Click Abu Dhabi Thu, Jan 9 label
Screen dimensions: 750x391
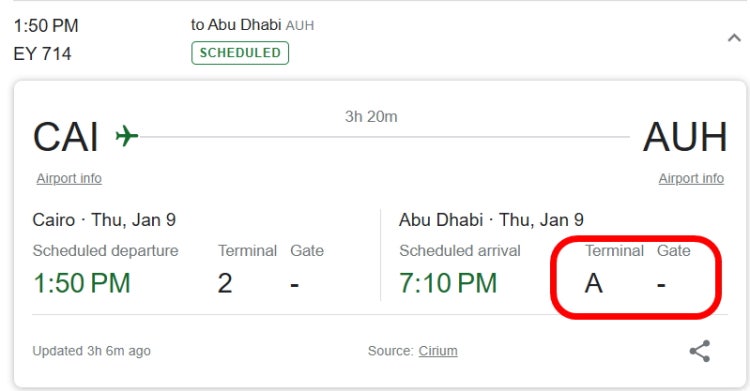[491, 220]
